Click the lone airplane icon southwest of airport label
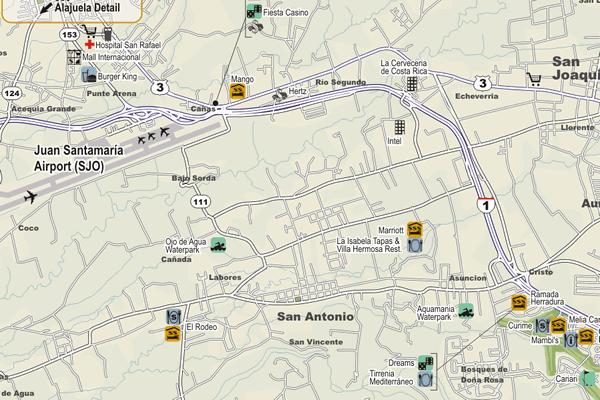 tap(30, 197)
